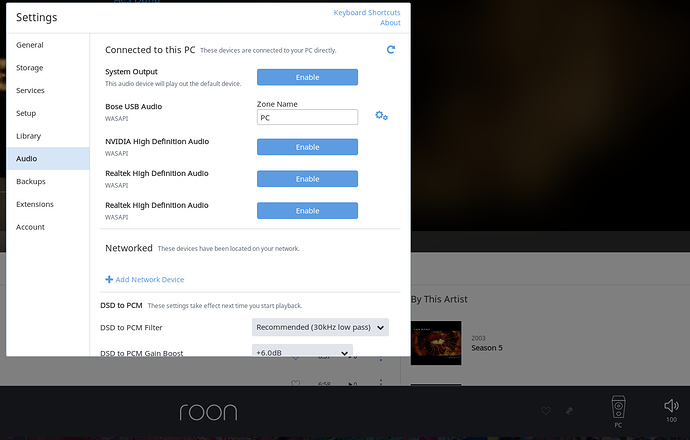
Task: Click the Season 5 album title
Action: tap(487, 348)
